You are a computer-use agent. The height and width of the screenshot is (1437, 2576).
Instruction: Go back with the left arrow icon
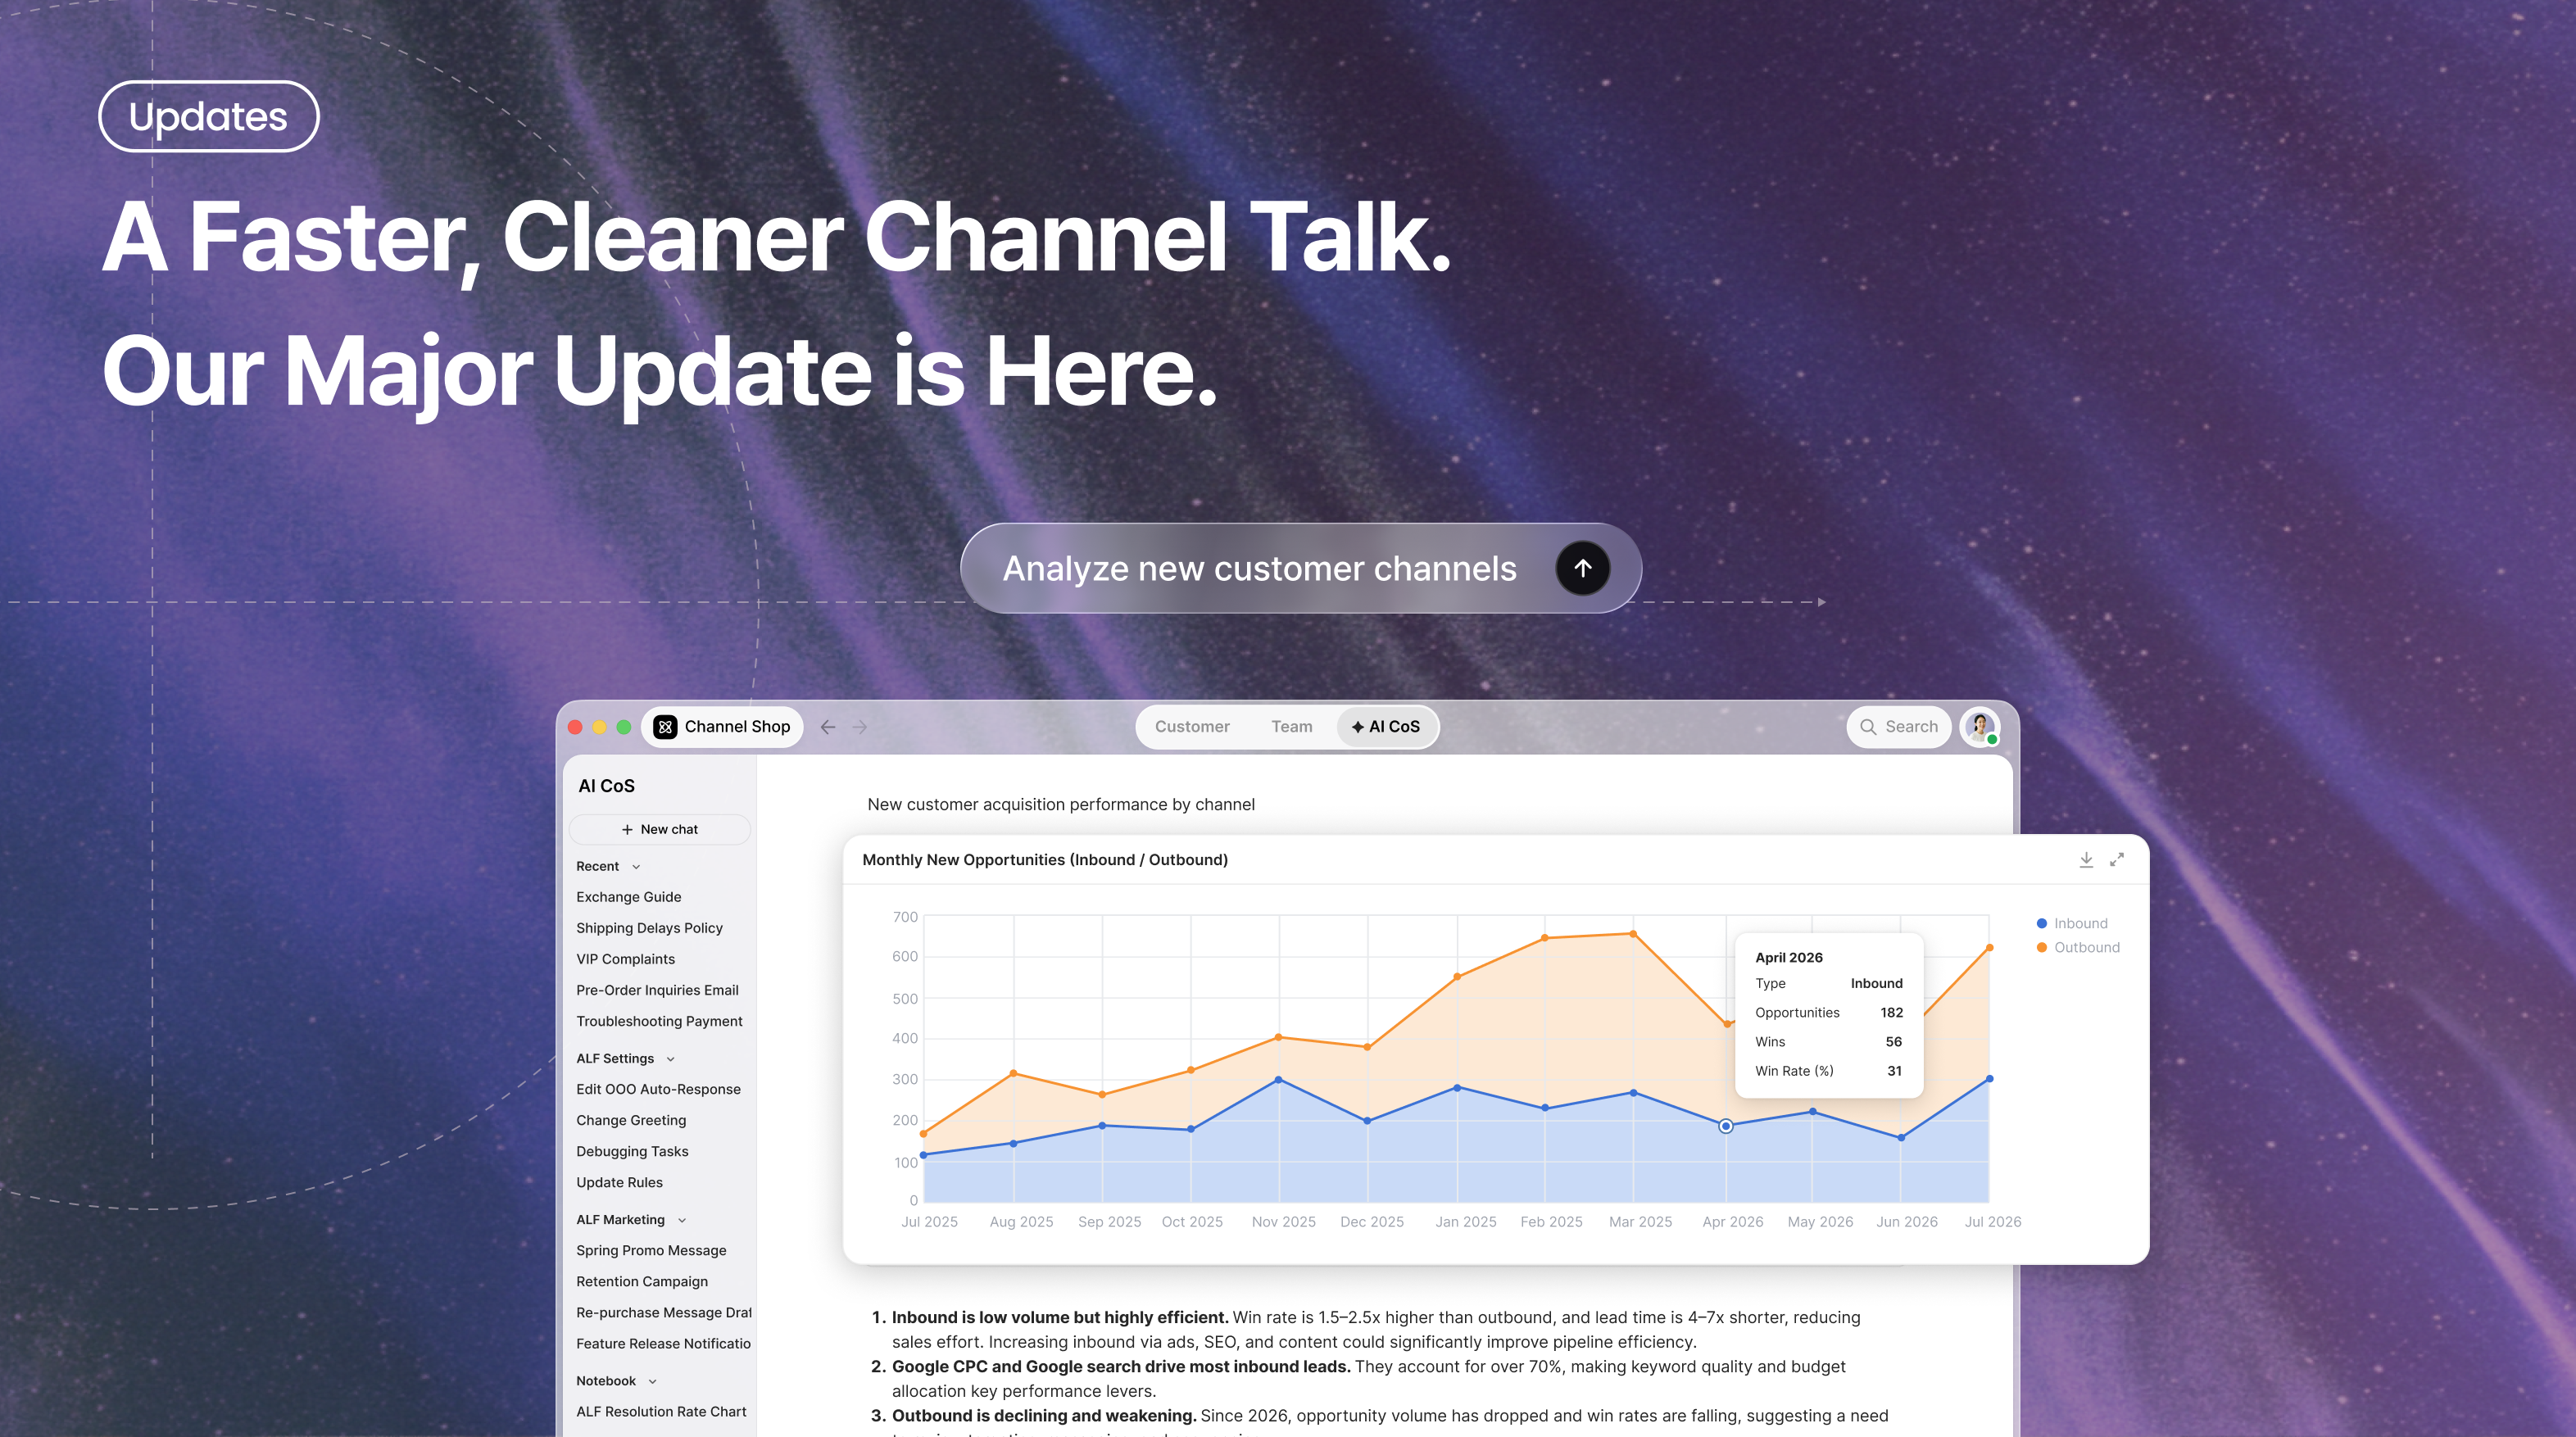(x=828, y=727)
